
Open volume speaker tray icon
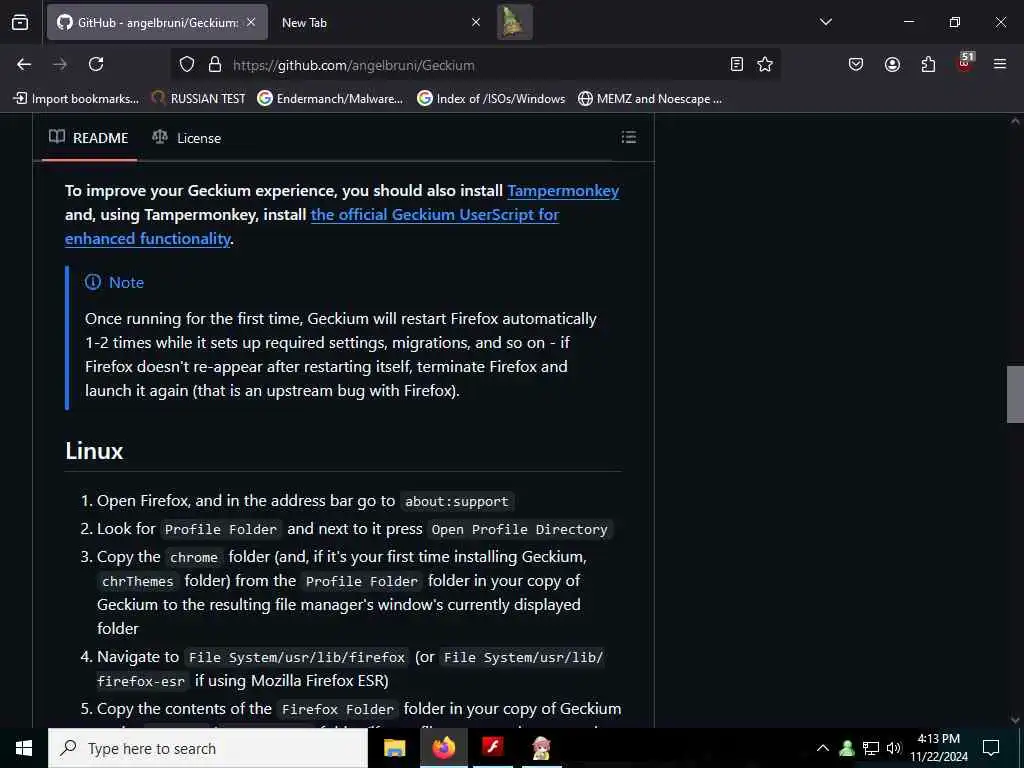(894, 748)
